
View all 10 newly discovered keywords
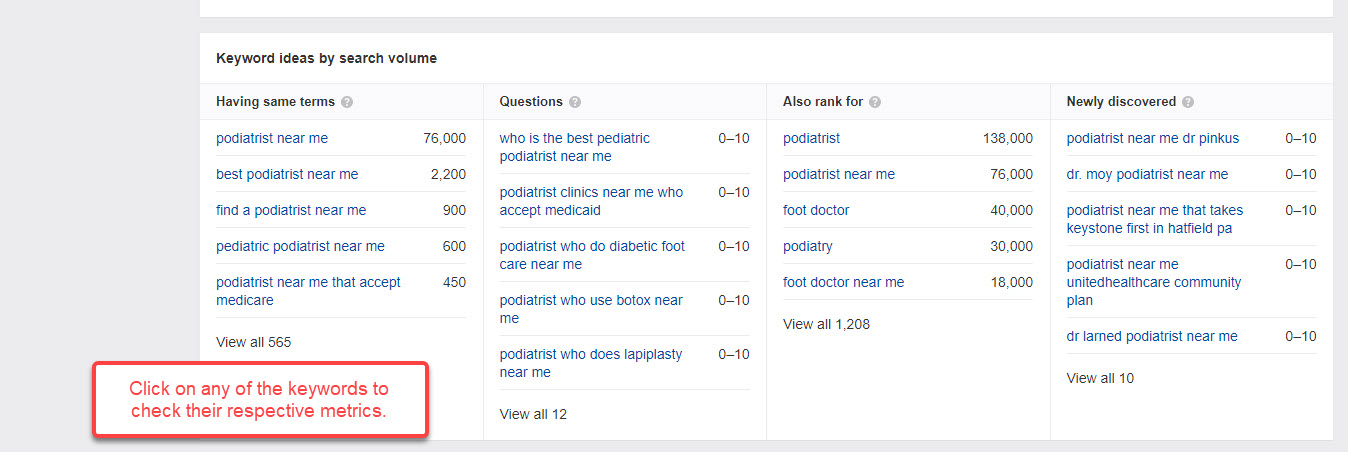(x=1100, y=378)
